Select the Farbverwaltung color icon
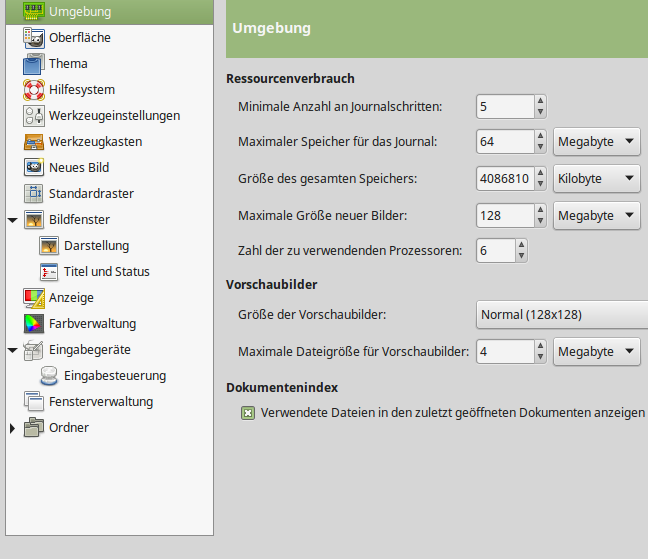 34,324
